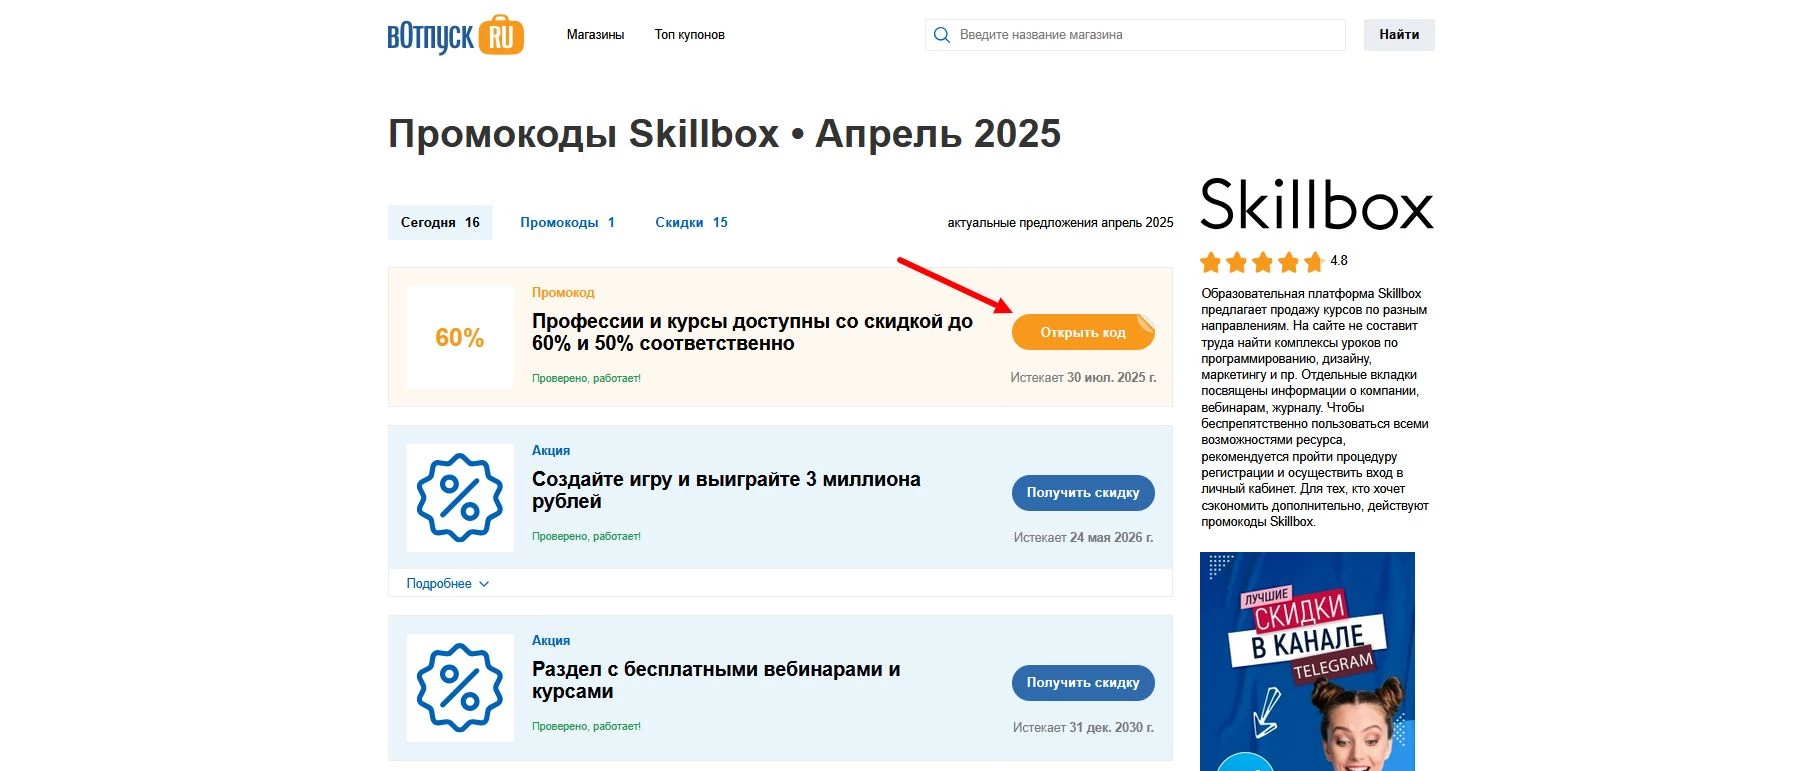Open the offer titled Профессии и курсы доступны со скидкой

752,332
